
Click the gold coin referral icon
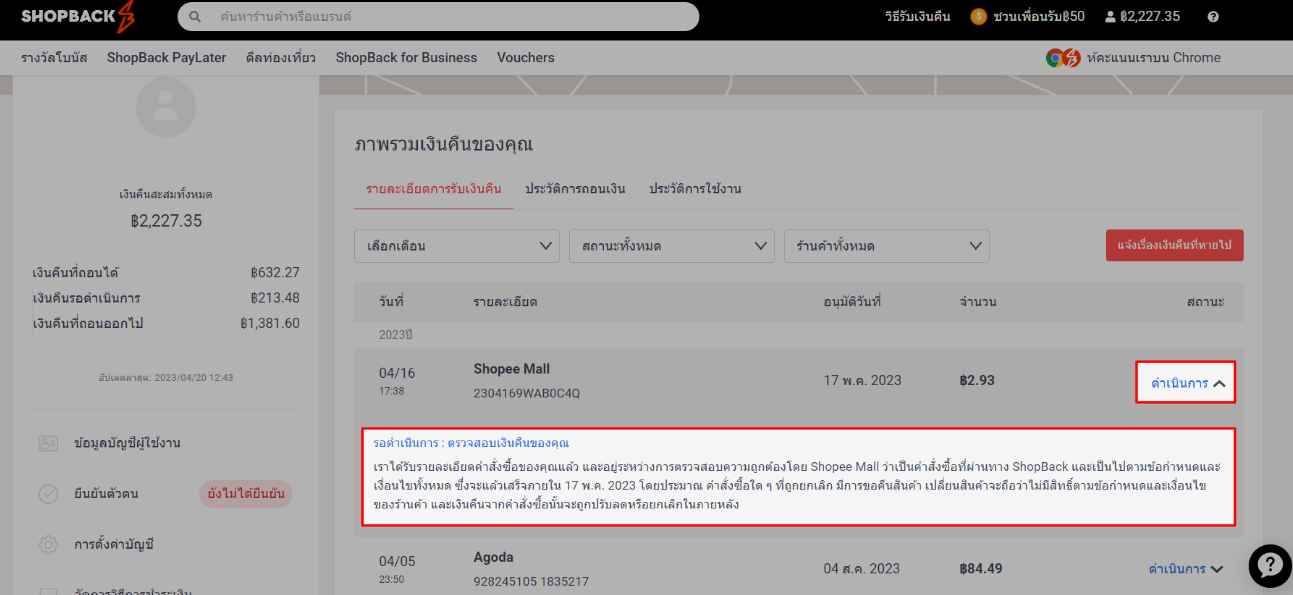(979, 17)
